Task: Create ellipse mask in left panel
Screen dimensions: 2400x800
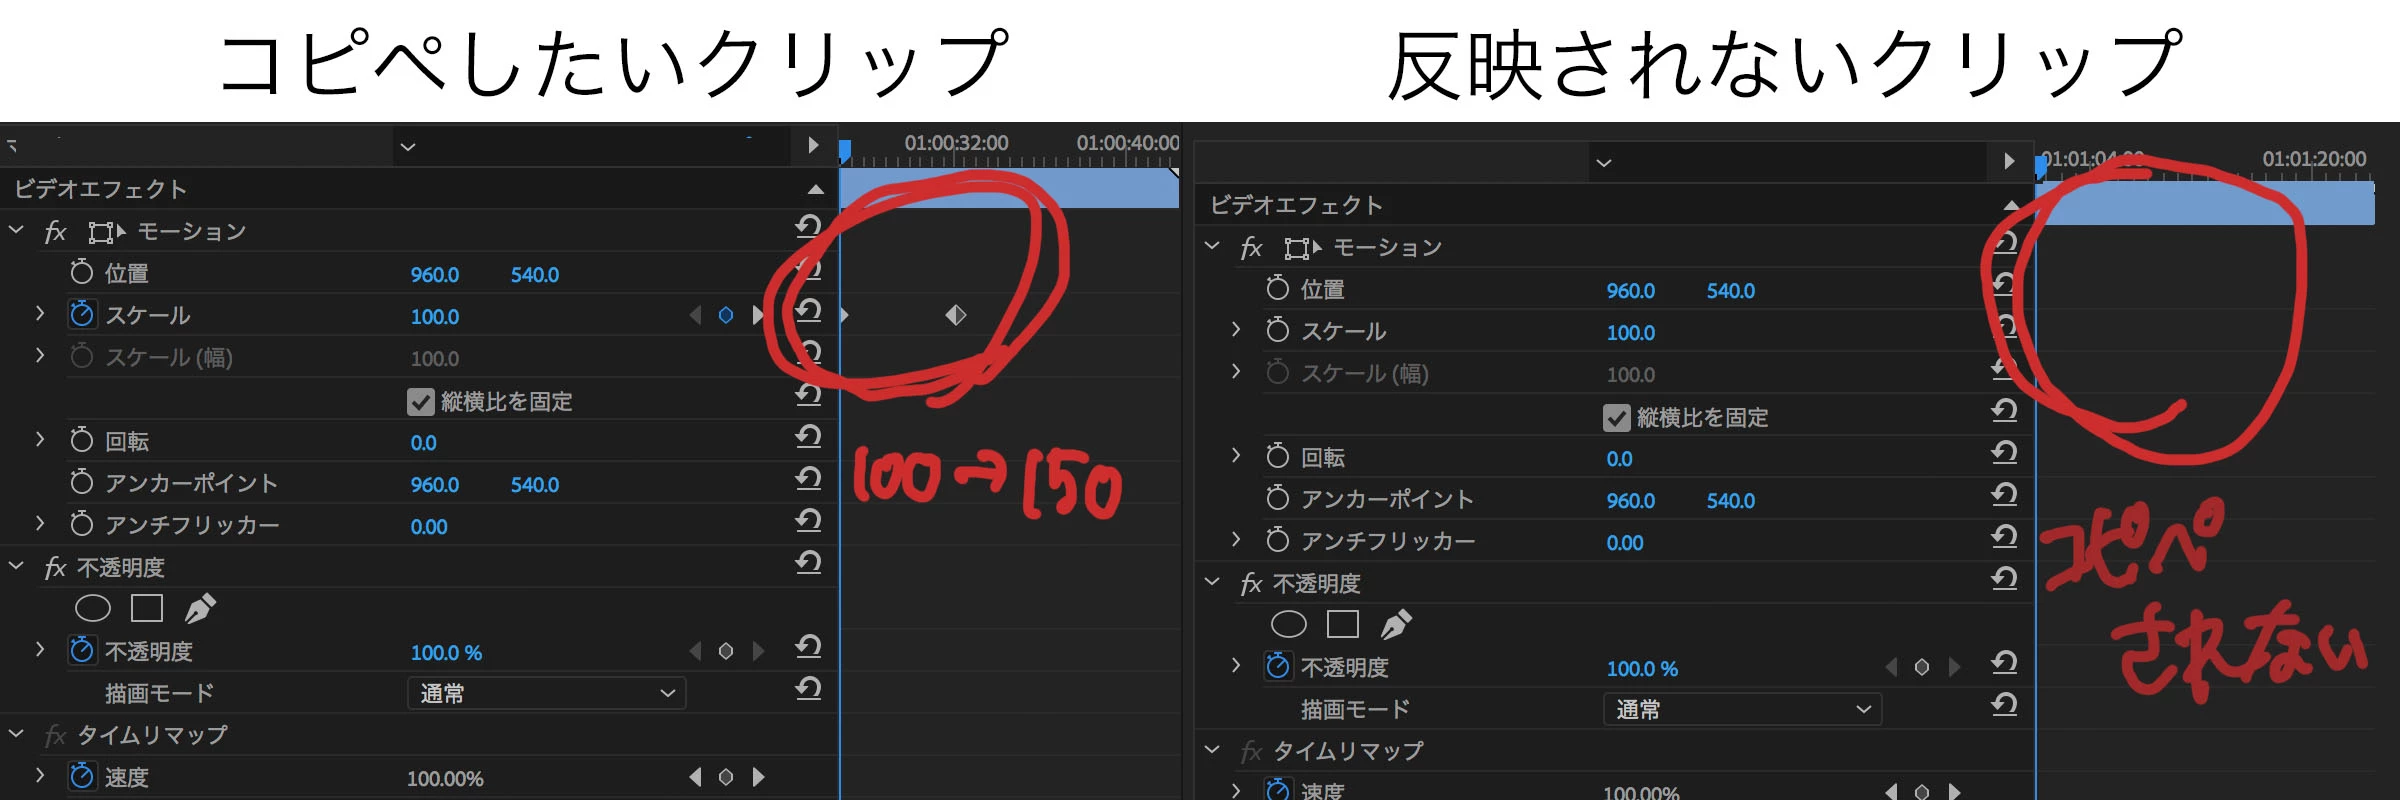Action: 93,608
